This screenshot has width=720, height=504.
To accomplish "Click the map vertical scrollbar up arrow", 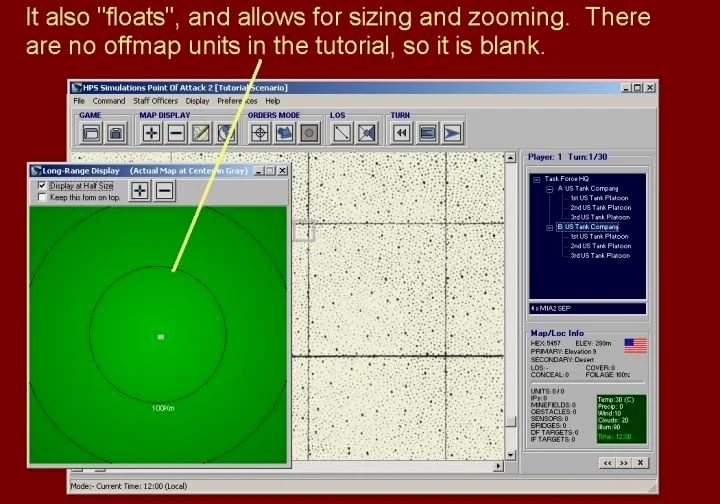I will coord(510,158).
